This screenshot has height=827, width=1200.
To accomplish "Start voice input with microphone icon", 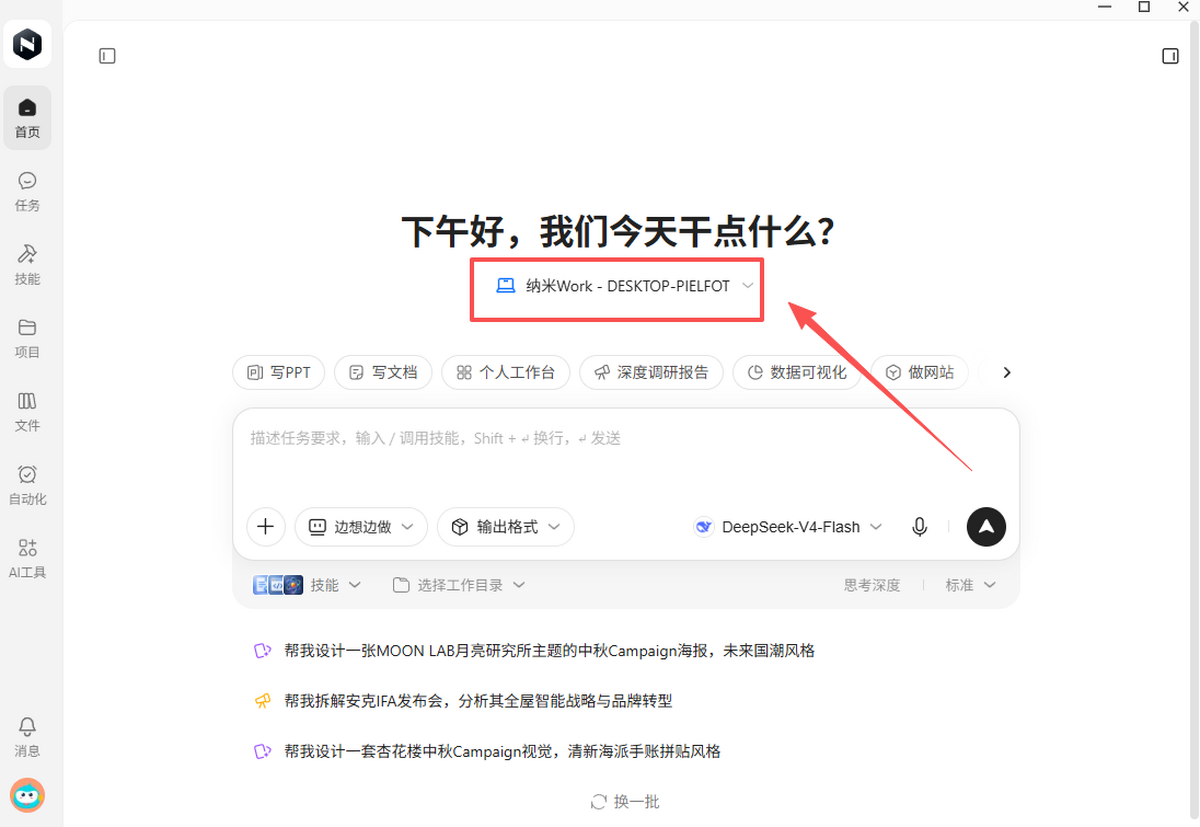I will tap(920, 526).
